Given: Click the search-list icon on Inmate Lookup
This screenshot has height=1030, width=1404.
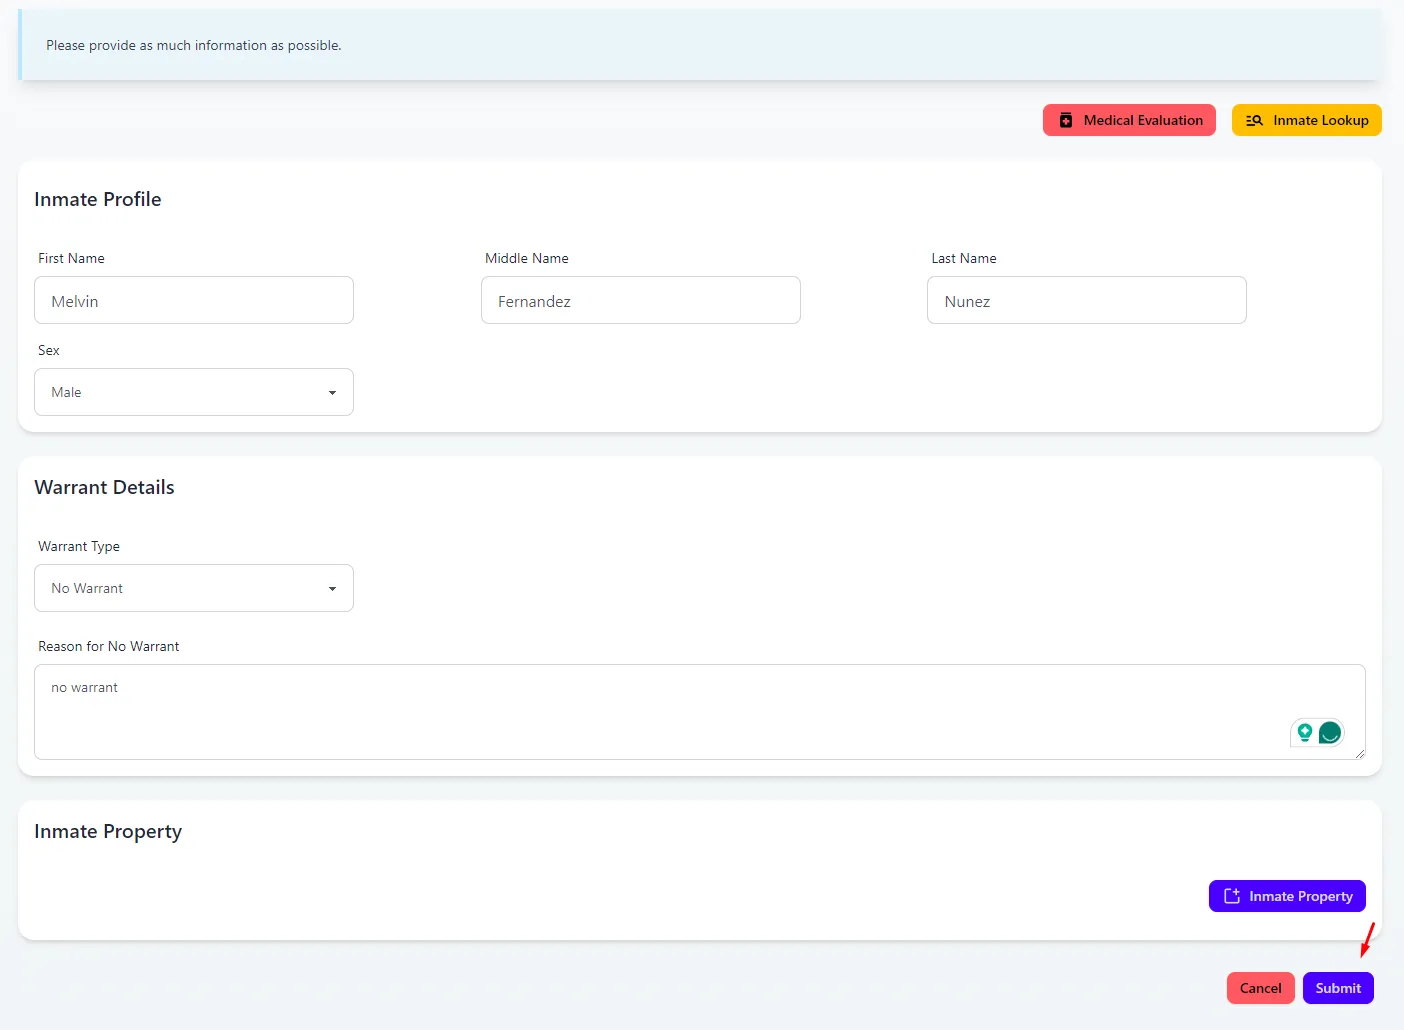Looking at the screenshot, I should pos(1254,120).
